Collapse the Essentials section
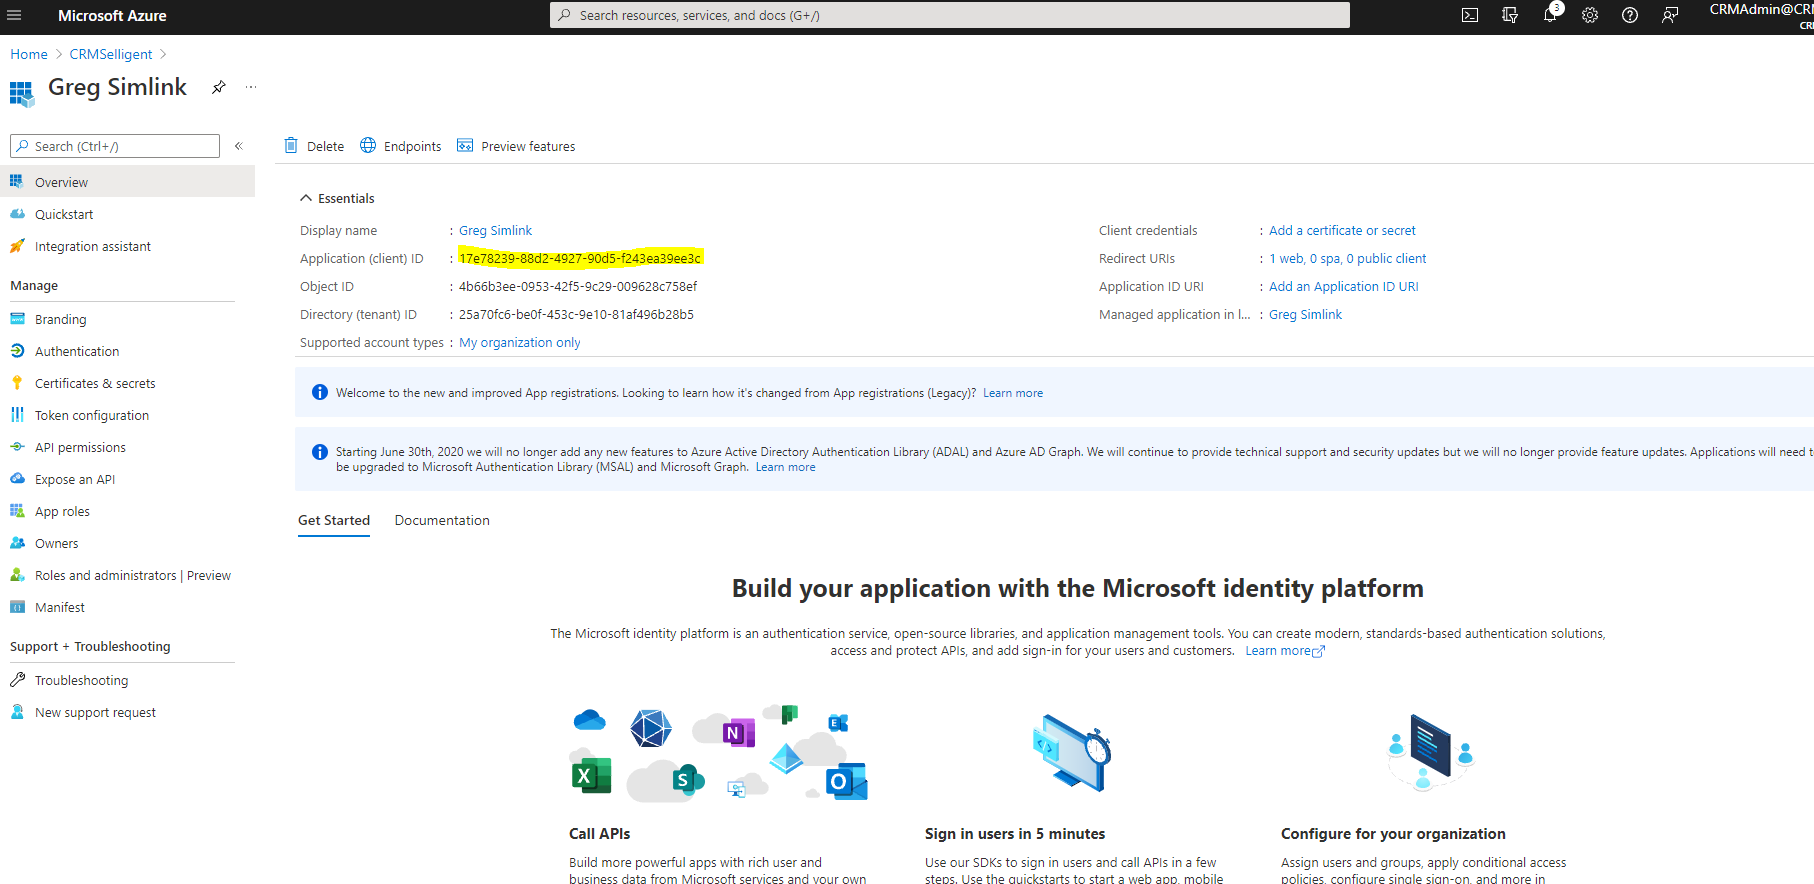Viewport: 1814px width, 884px height. click(x=306, y=198)
